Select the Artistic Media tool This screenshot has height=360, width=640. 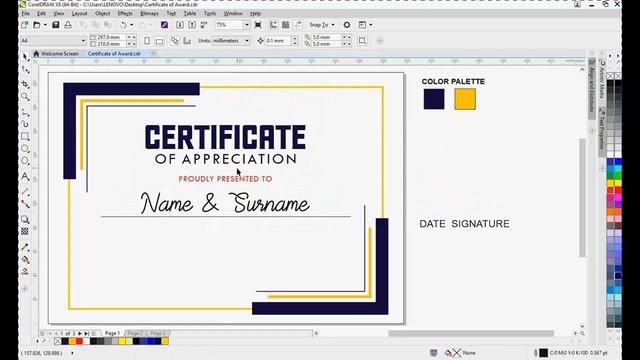pyautogui.click(x=25, y=124)
